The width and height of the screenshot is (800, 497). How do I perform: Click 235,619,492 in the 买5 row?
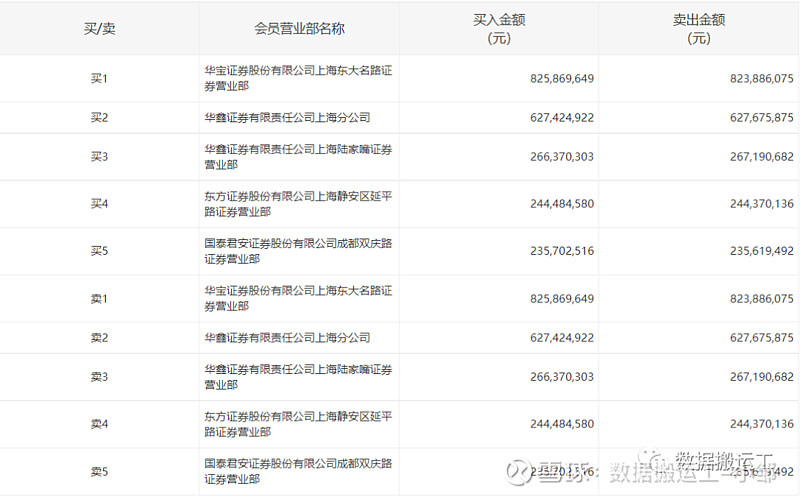tap(762, 251)
